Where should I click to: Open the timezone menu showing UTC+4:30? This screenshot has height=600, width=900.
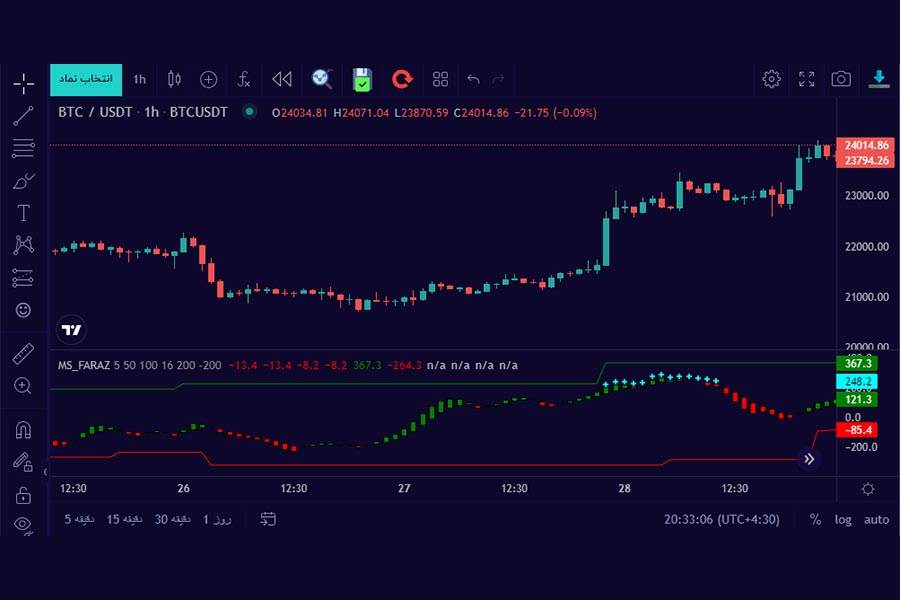[721, 520]
